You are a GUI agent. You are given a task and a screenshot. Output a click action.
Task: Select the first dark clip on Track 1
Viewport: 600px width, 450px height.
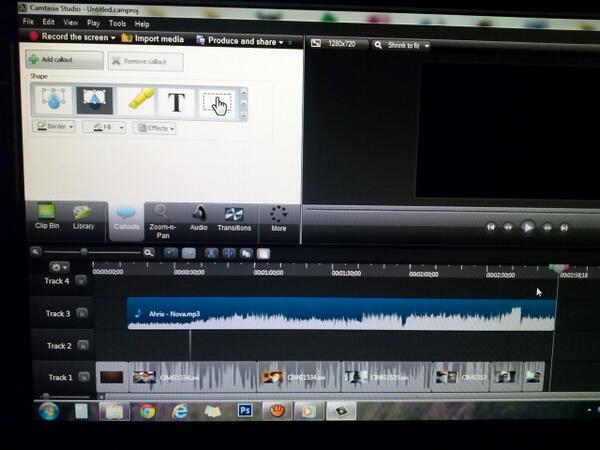112,377
